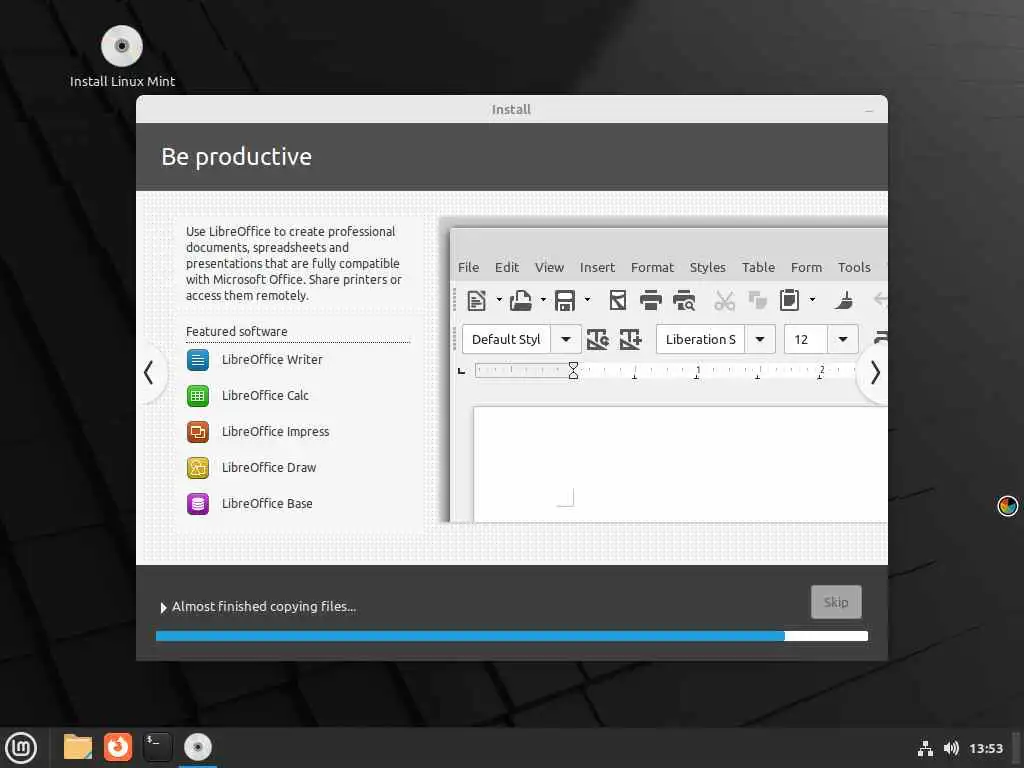Click into the Liberation S font name field

click(701, 340)
